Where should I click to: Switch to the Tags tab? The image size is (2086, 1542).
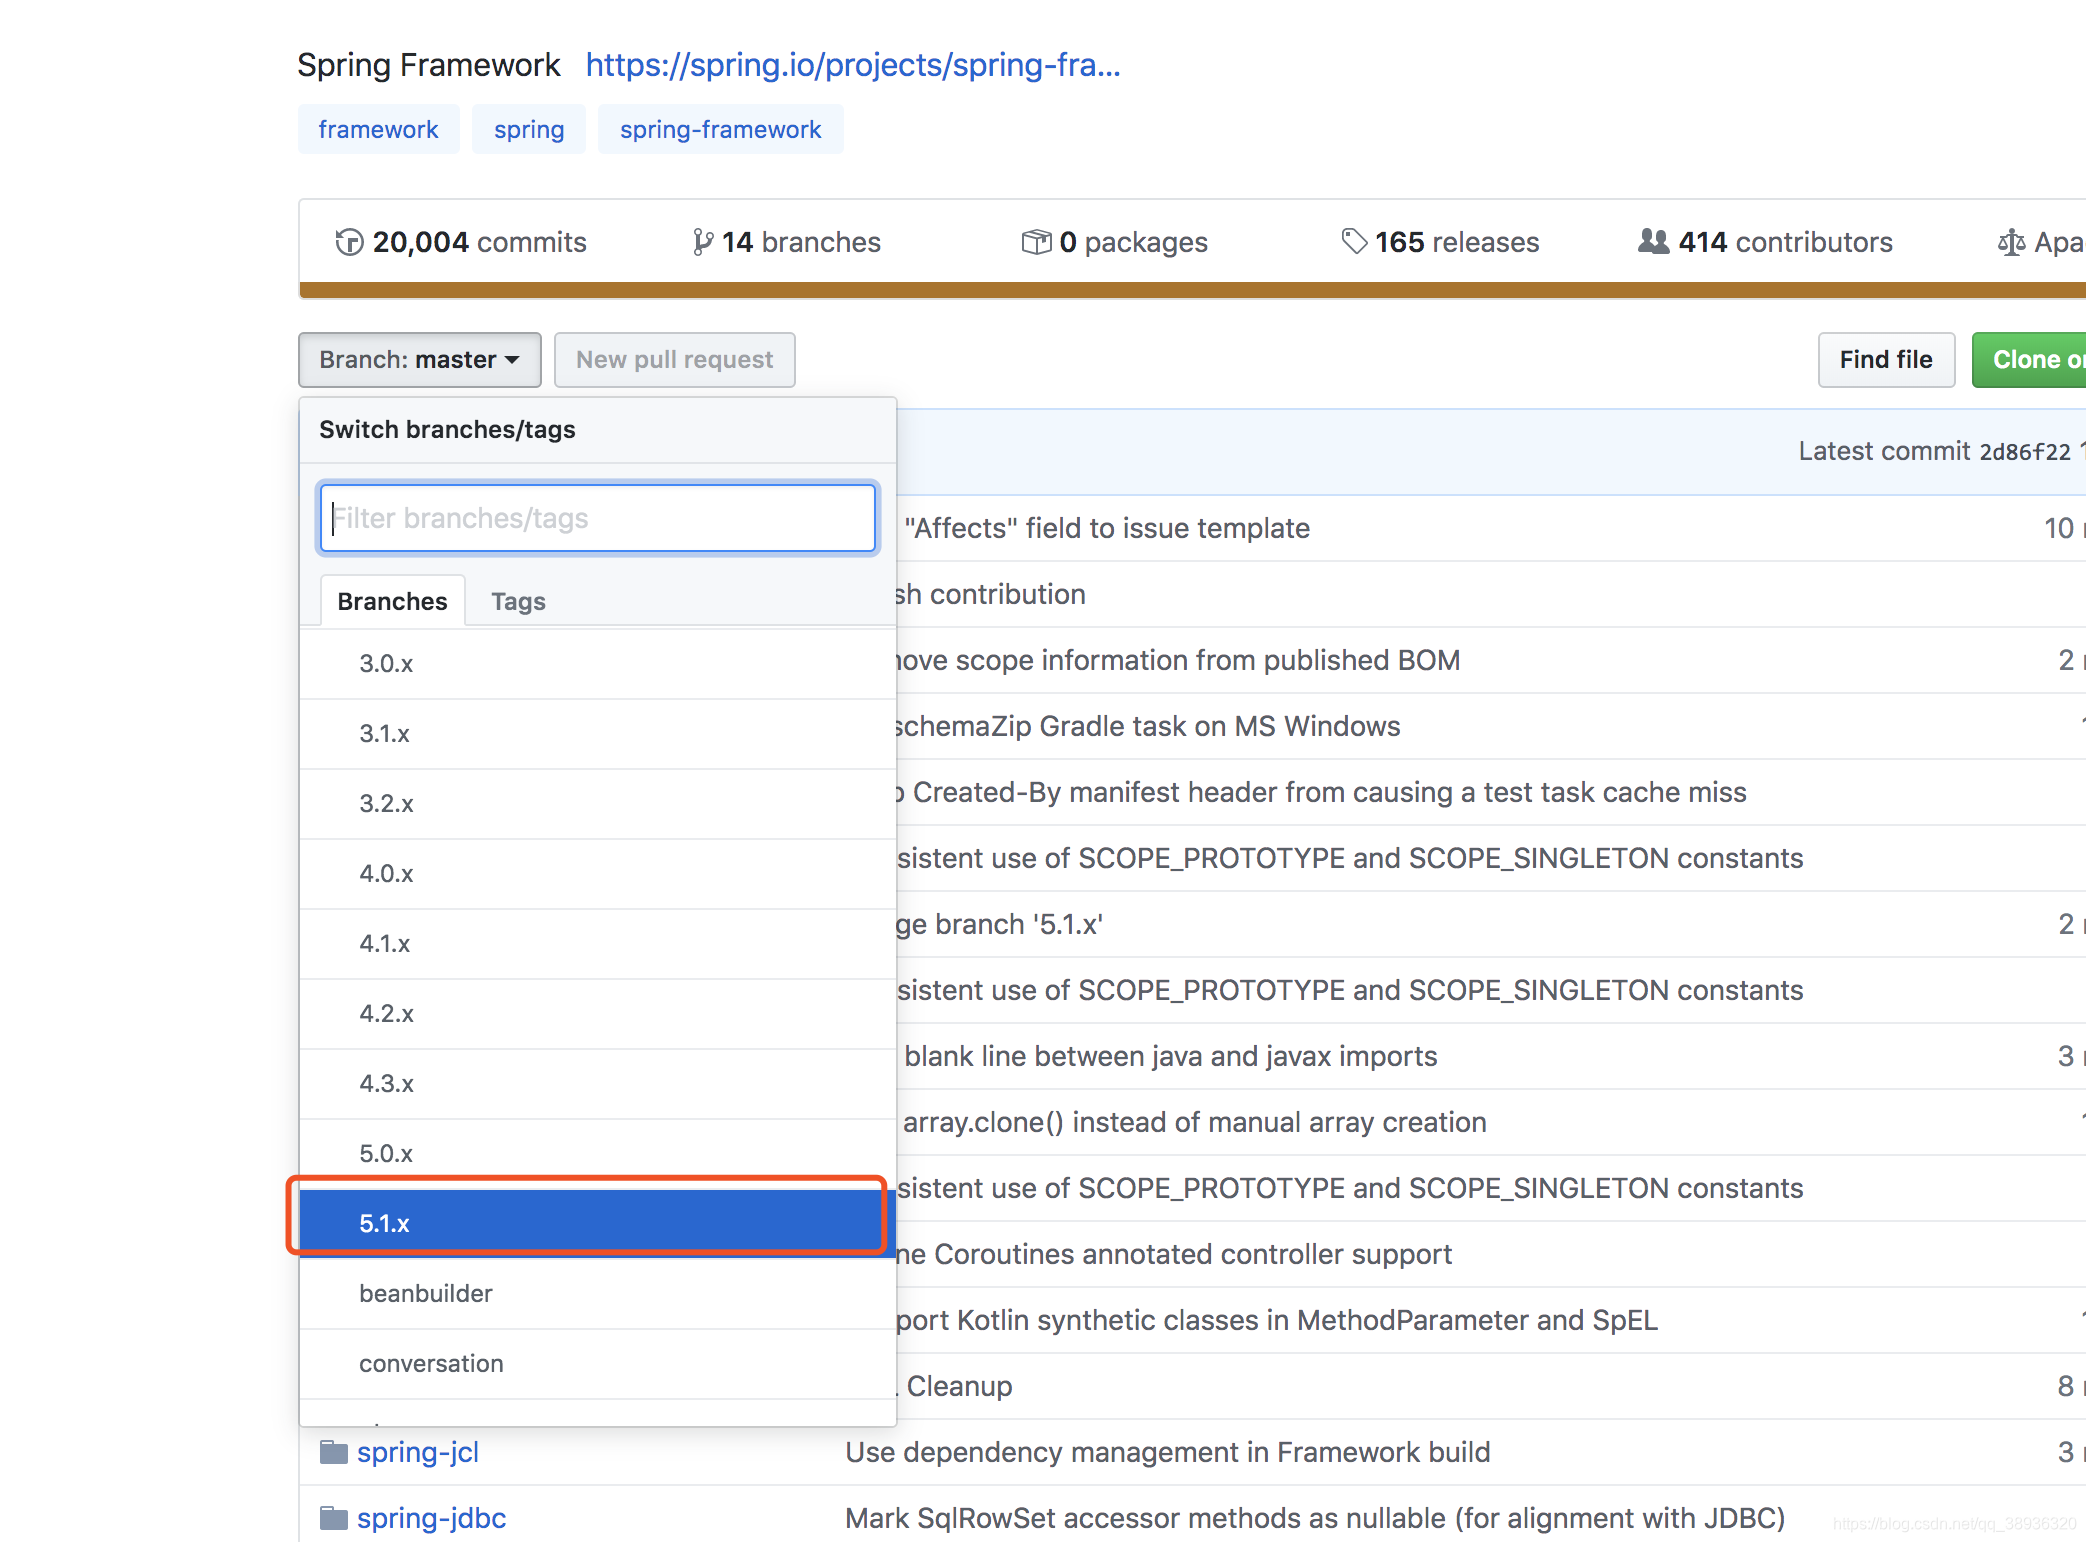point(517,600)
